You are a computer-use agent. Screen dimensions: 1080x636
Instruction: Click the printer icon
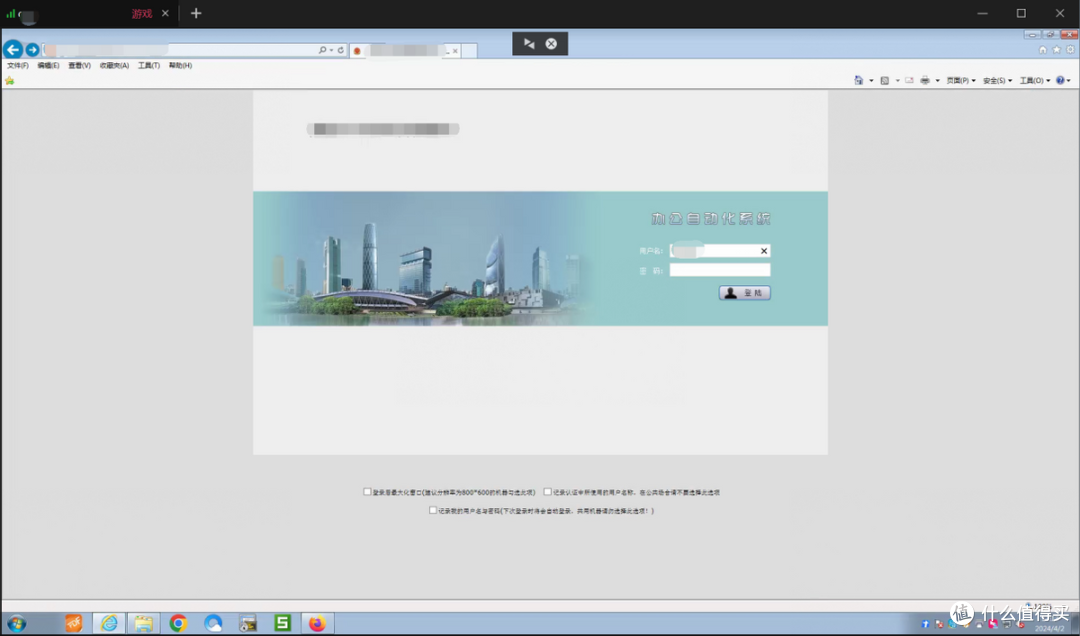click(925, 81)
